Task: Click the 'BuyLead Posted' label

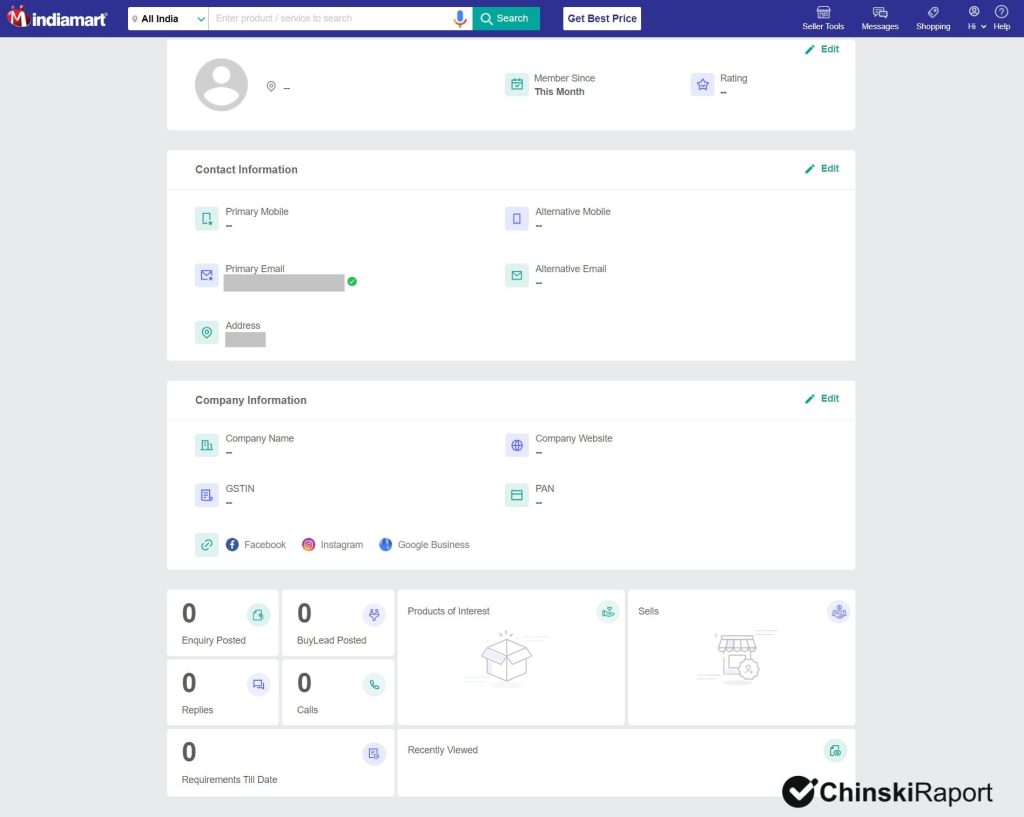Action: (x=332, y=640)
